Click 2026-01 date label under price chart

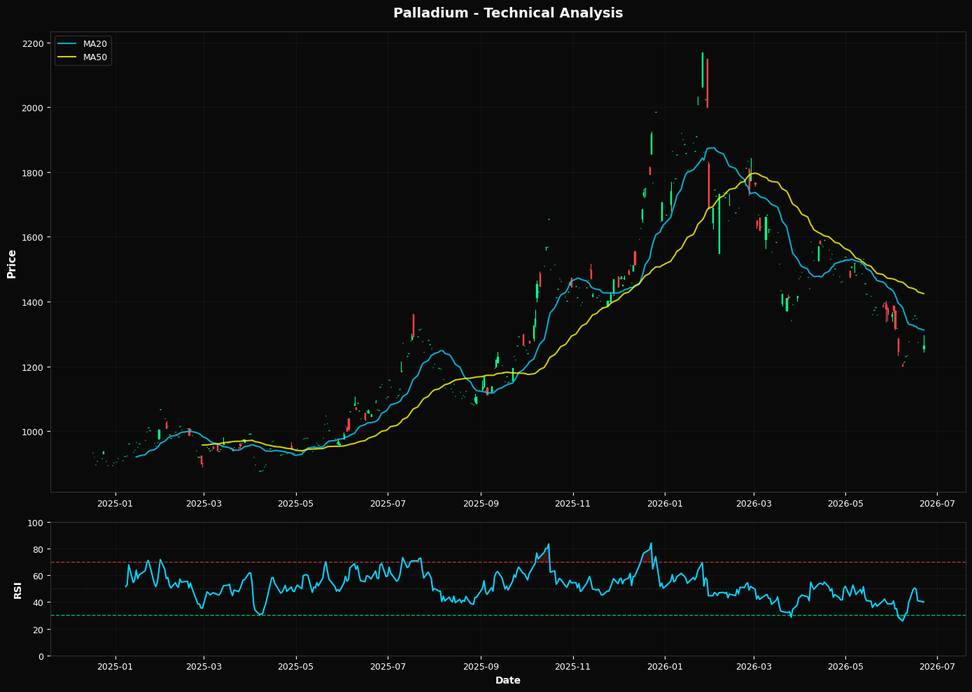point(665,504)
